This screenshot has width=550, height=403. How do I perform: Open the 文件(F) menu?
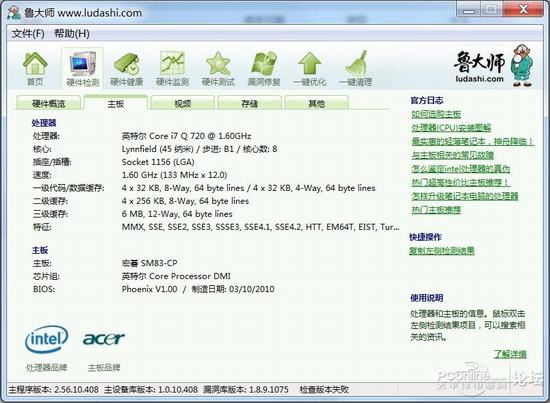(28, 34)
